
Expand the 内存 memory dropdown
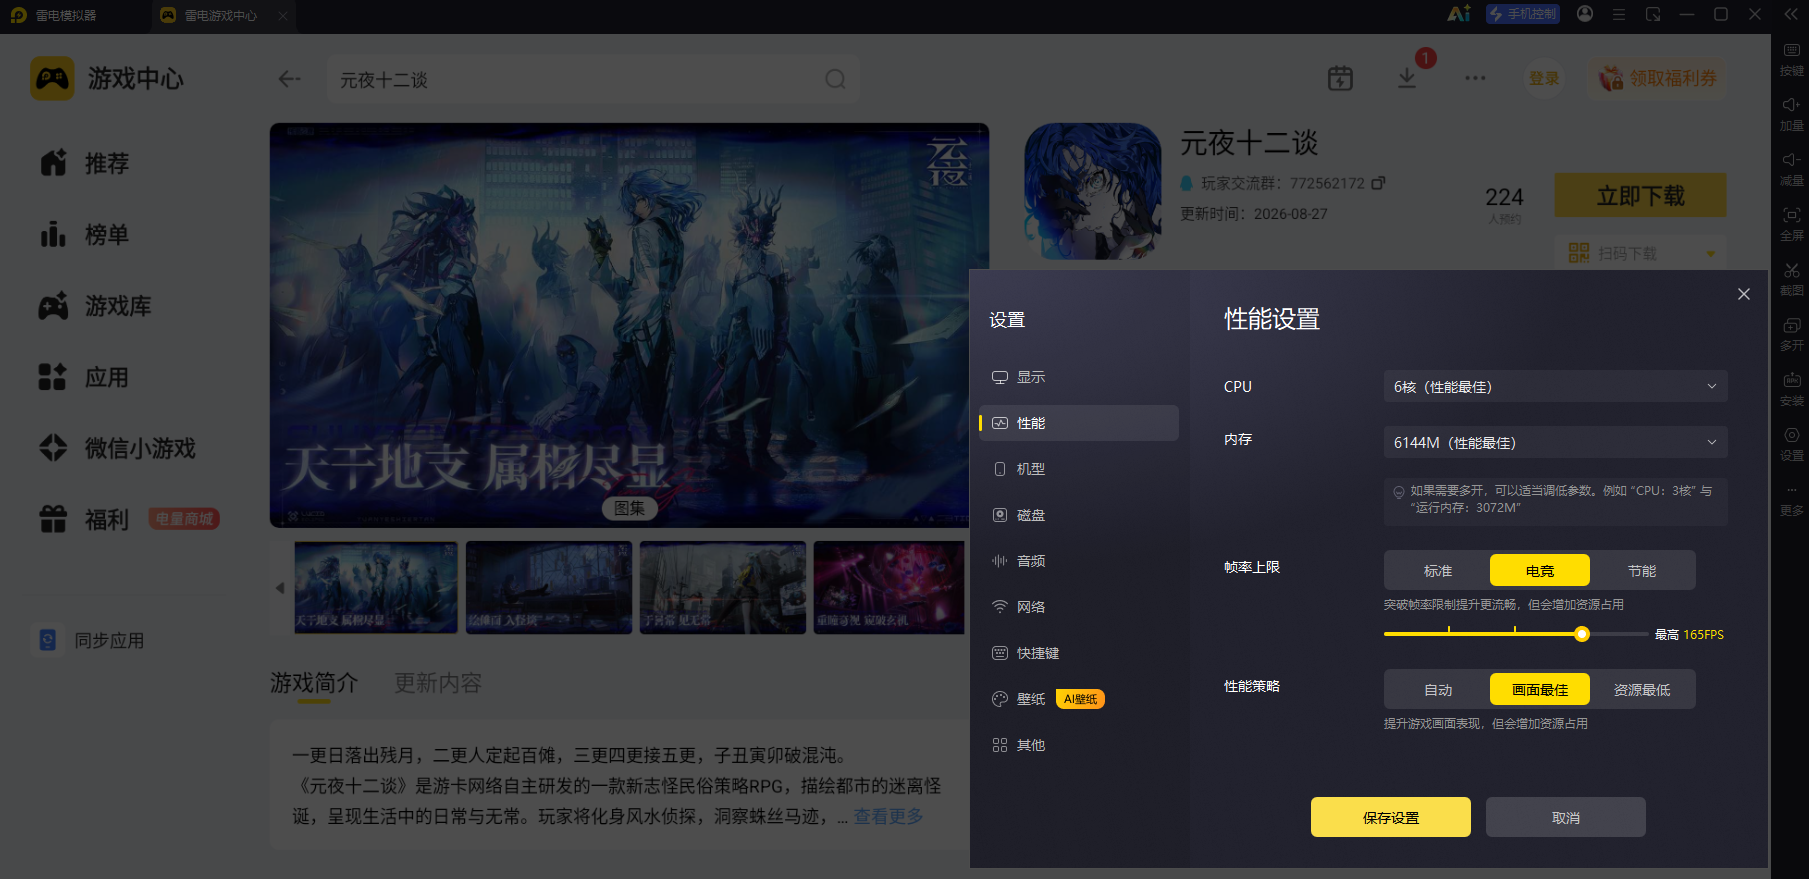tap(1555, 442)
